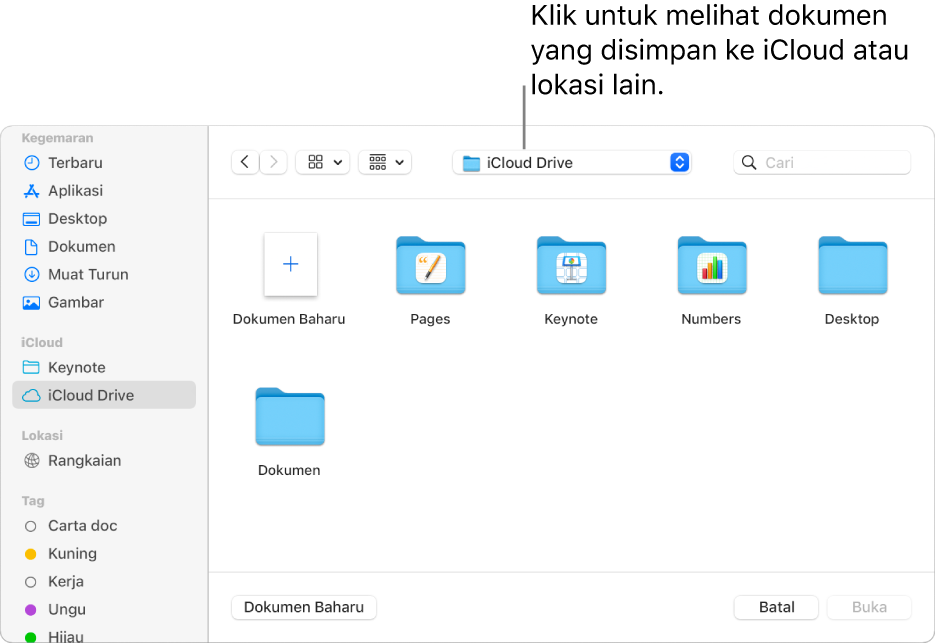Select the Ungu purple tag
Screen dimensions: 935x643
click(x=55, y=610)
